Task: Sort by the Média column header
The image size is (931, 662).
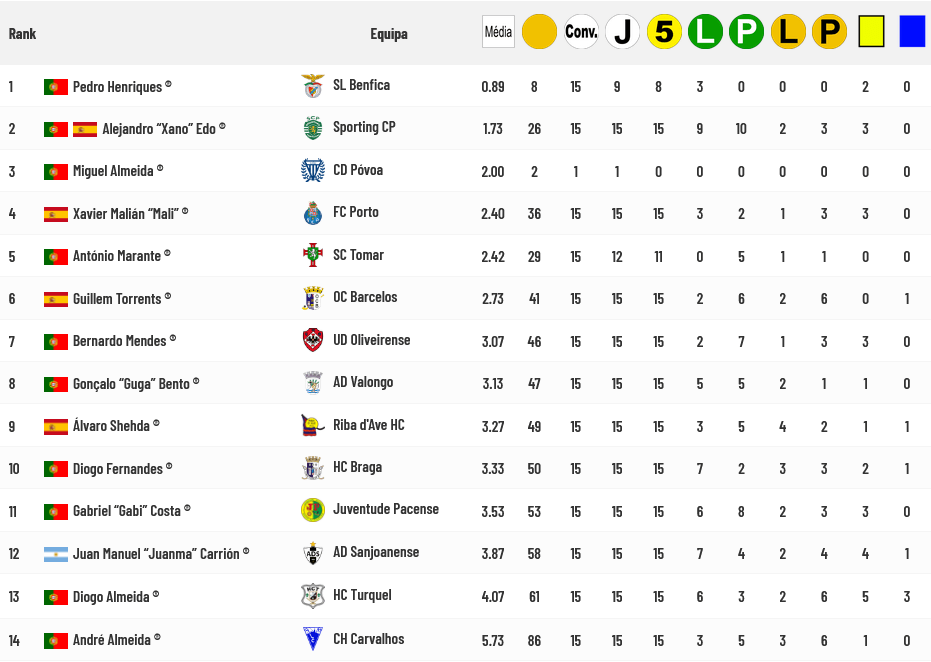Action: pyautogui.click(x=498, y=32)
